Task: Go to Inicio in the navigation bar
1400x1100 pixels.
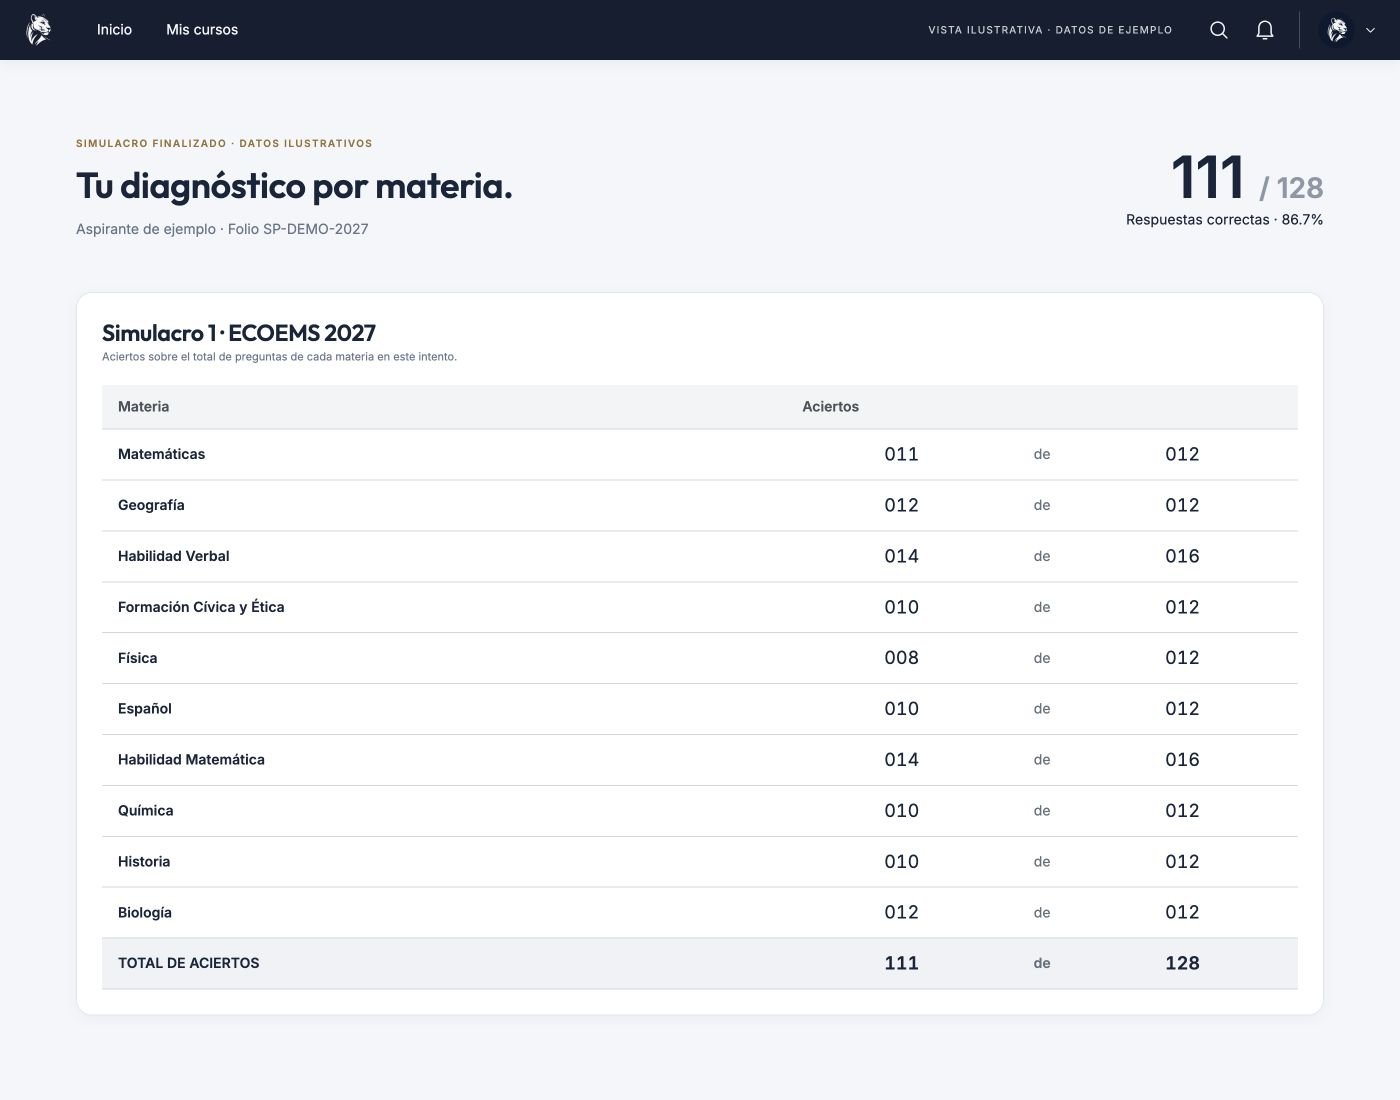Action: [x=114, y=30]
